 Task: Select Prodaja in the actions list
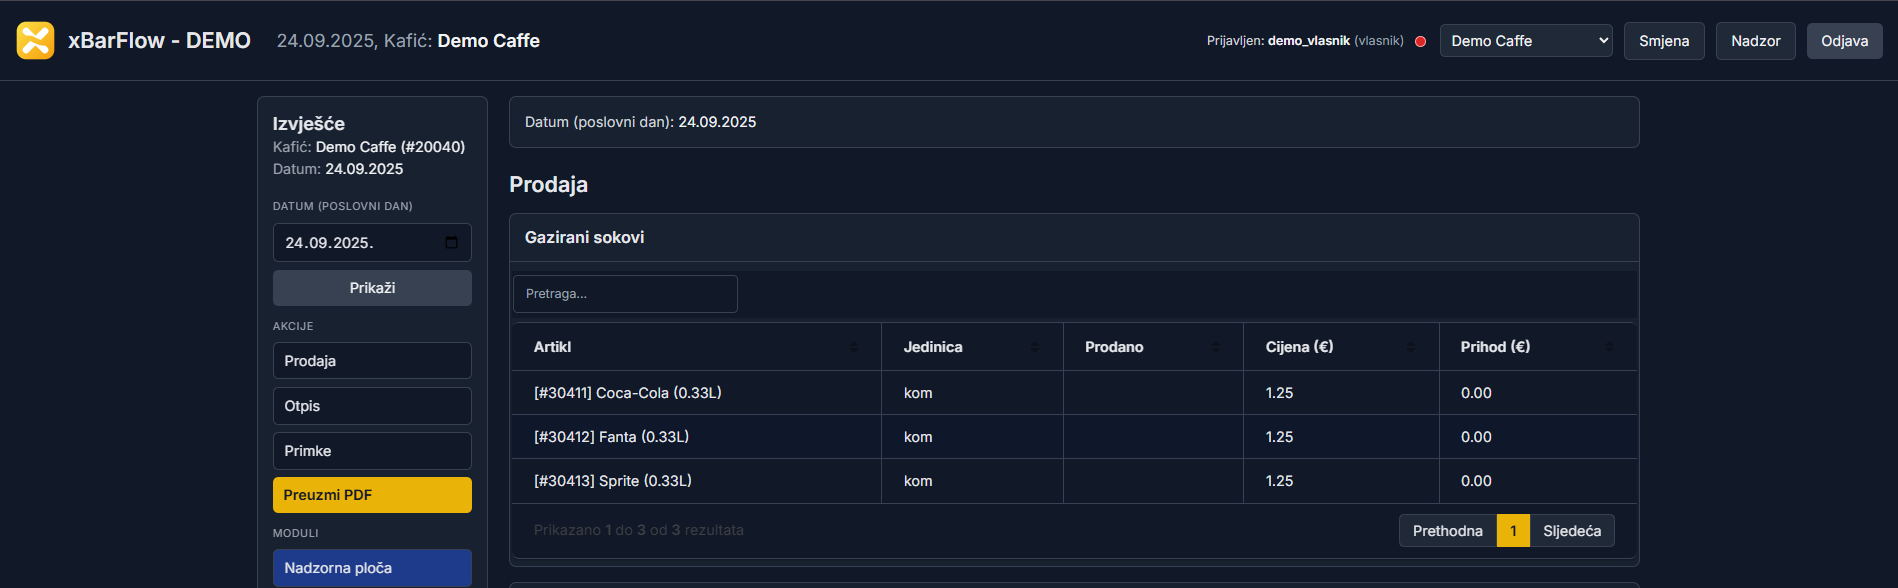[372, 361]
